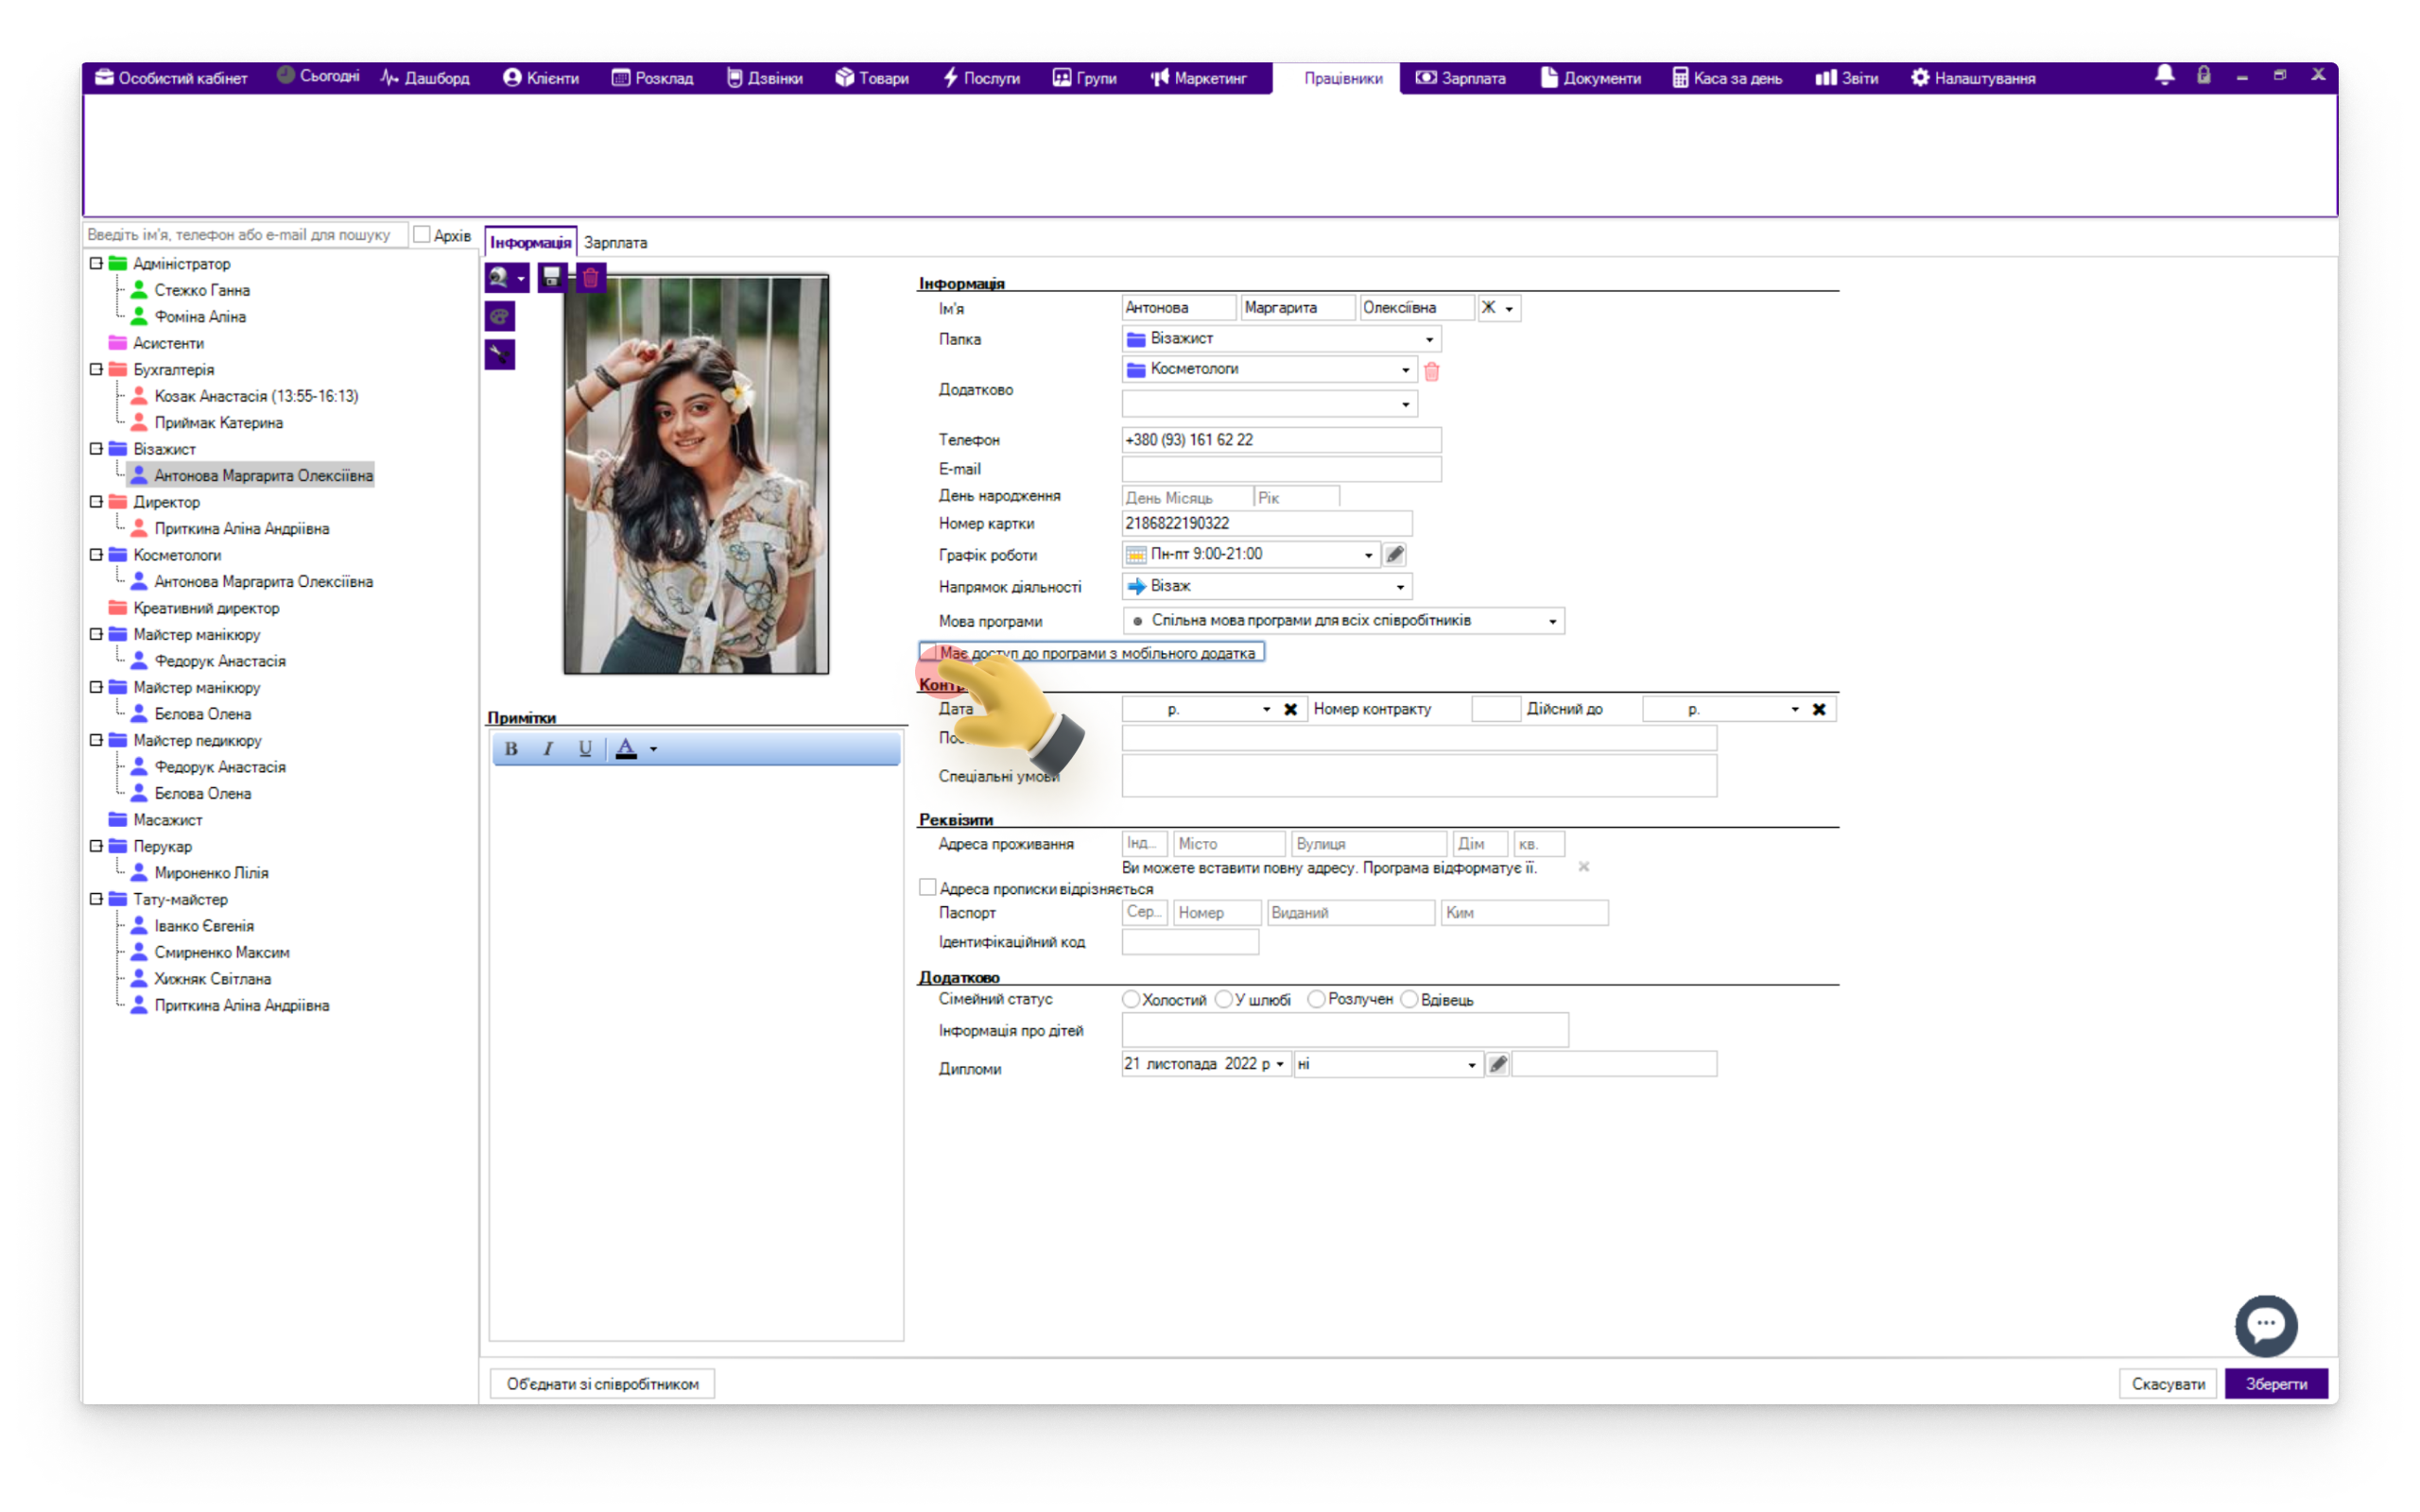
Task: Clear the contract date
Action: tap(1291, 709)
